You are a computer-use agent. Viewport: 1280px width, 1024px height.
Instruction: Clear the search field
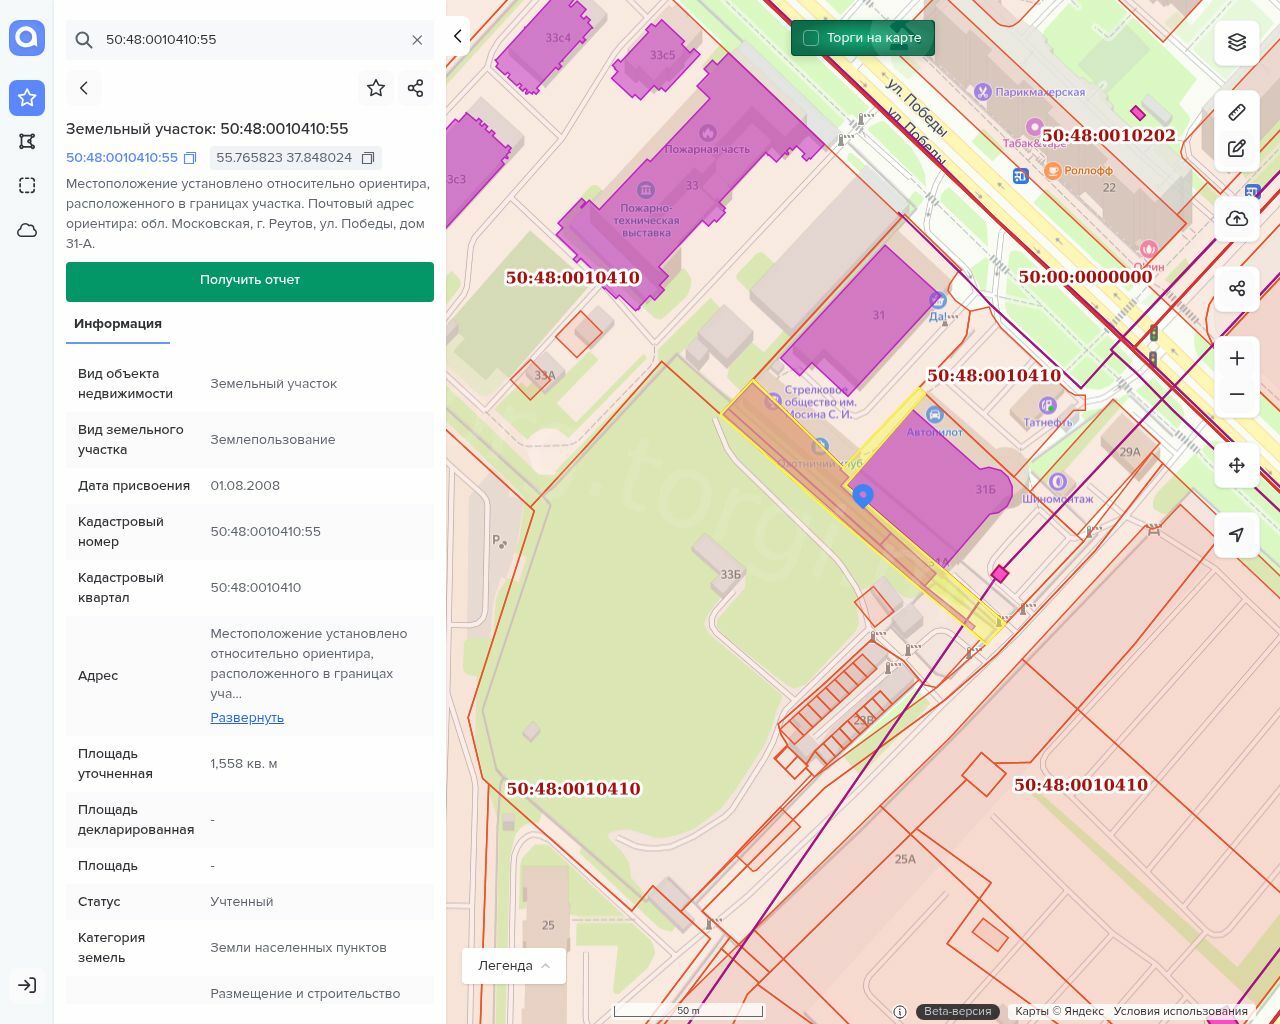coord(417,40)
